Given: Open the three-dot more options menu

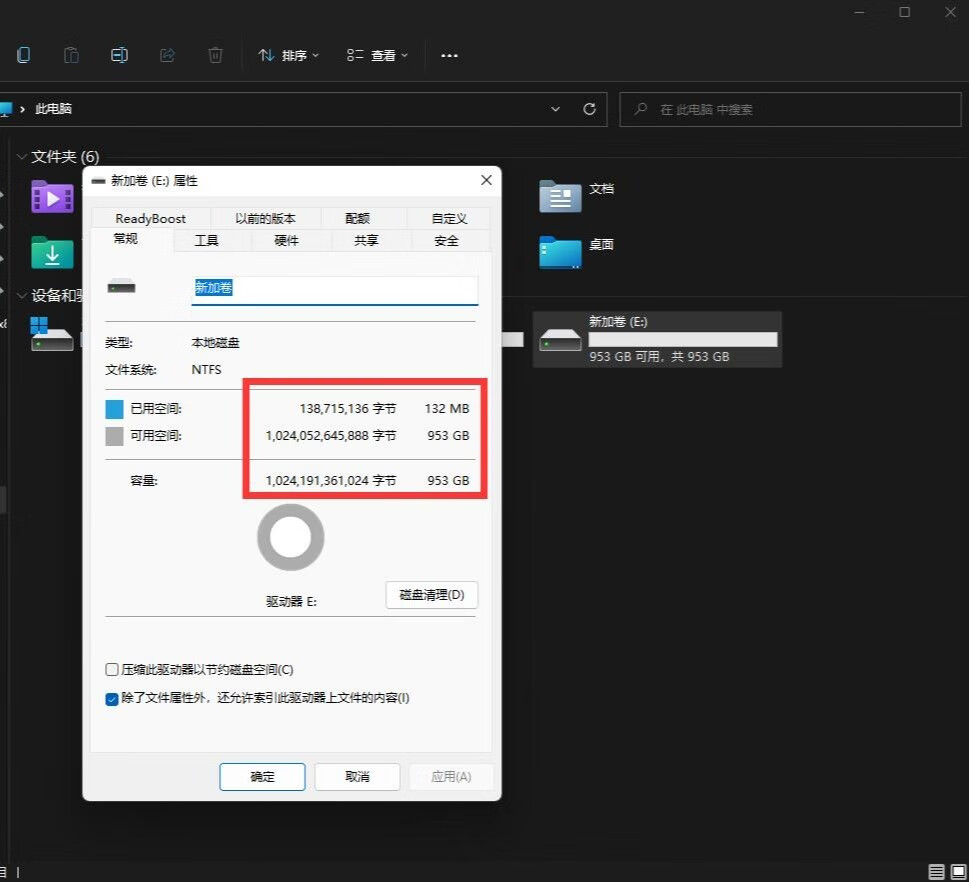Looking at the screenshot, I should (449, 56).
